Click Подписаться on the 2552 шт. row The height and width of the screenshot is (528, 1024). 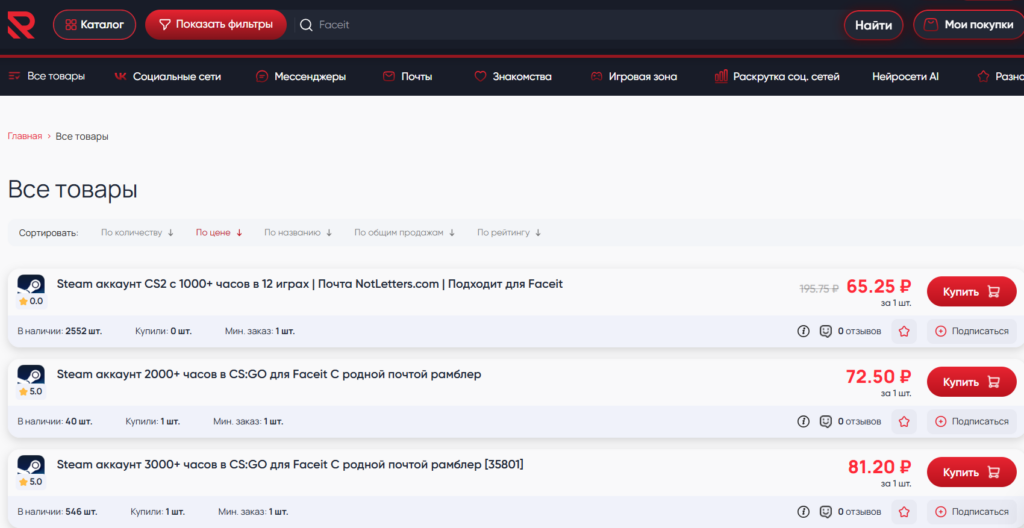pos(972,331)
